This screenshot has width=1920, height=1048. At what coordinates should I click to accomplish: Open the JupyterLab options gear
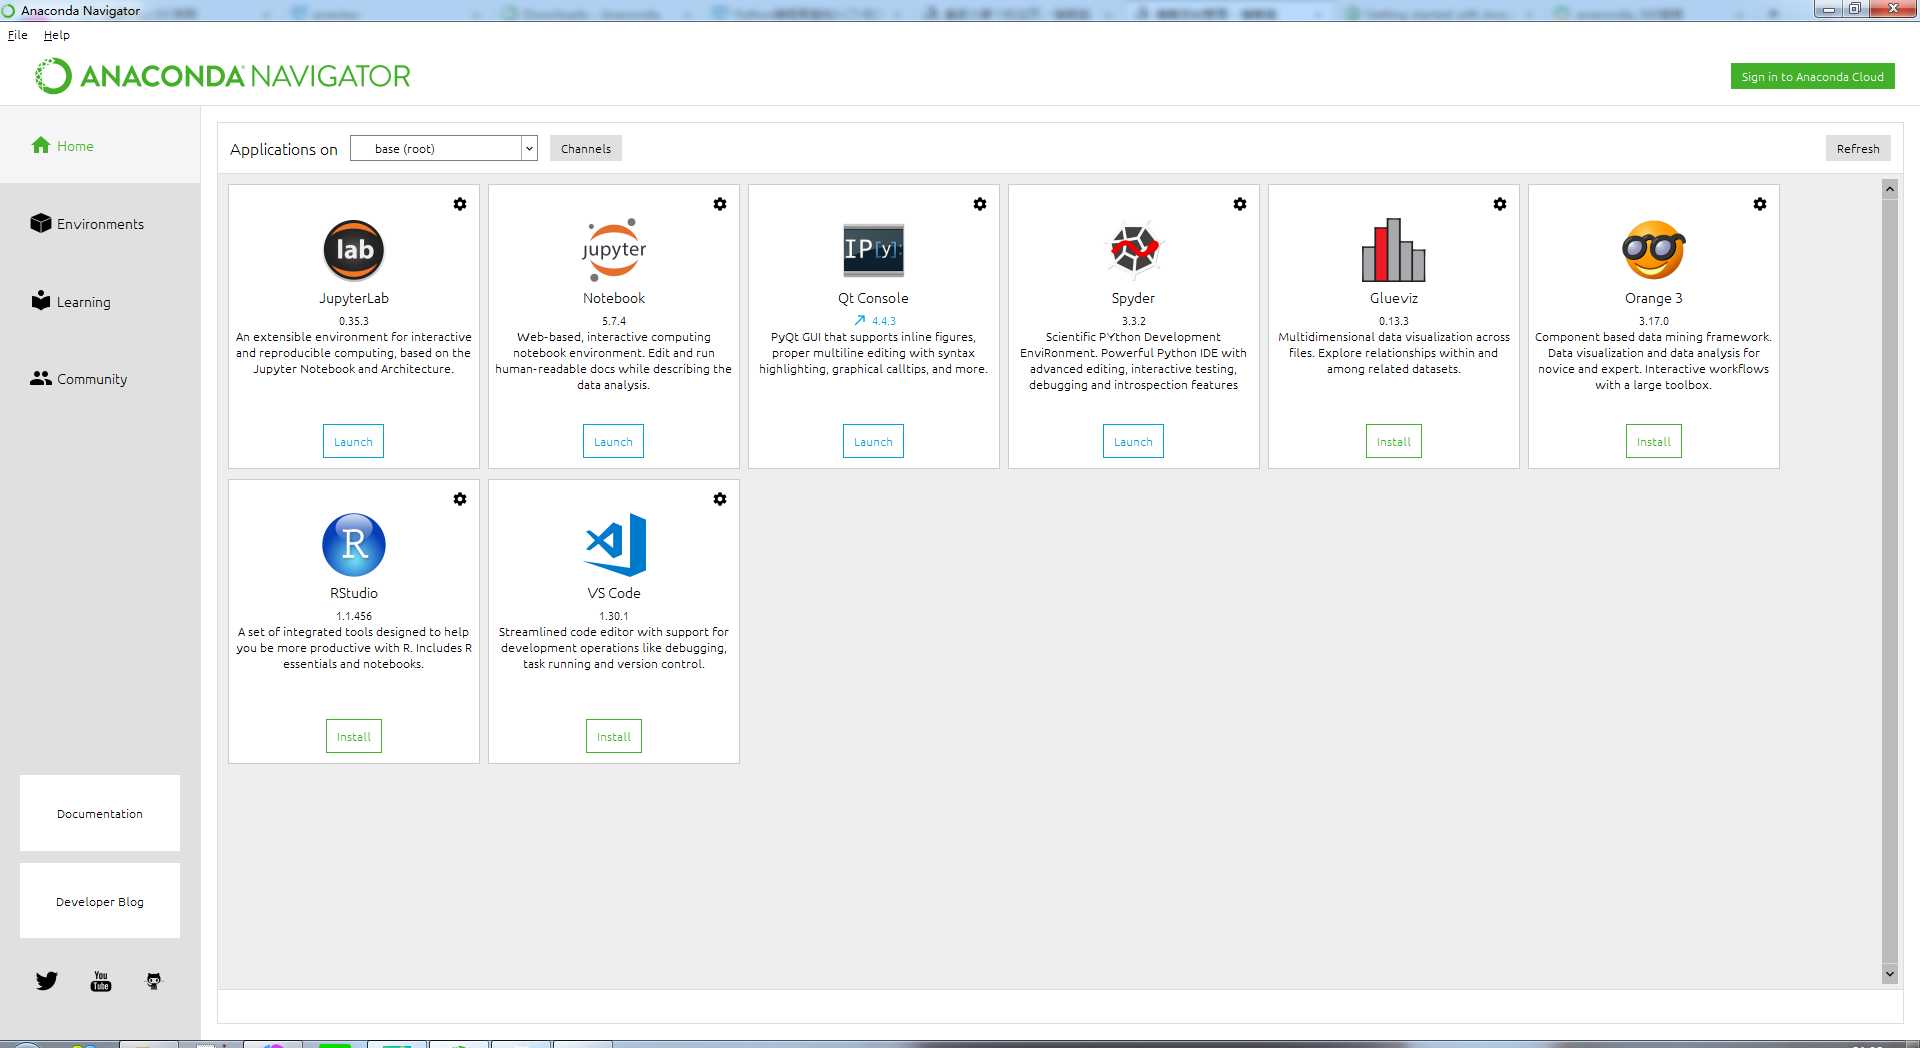click(x=460, y=204)
